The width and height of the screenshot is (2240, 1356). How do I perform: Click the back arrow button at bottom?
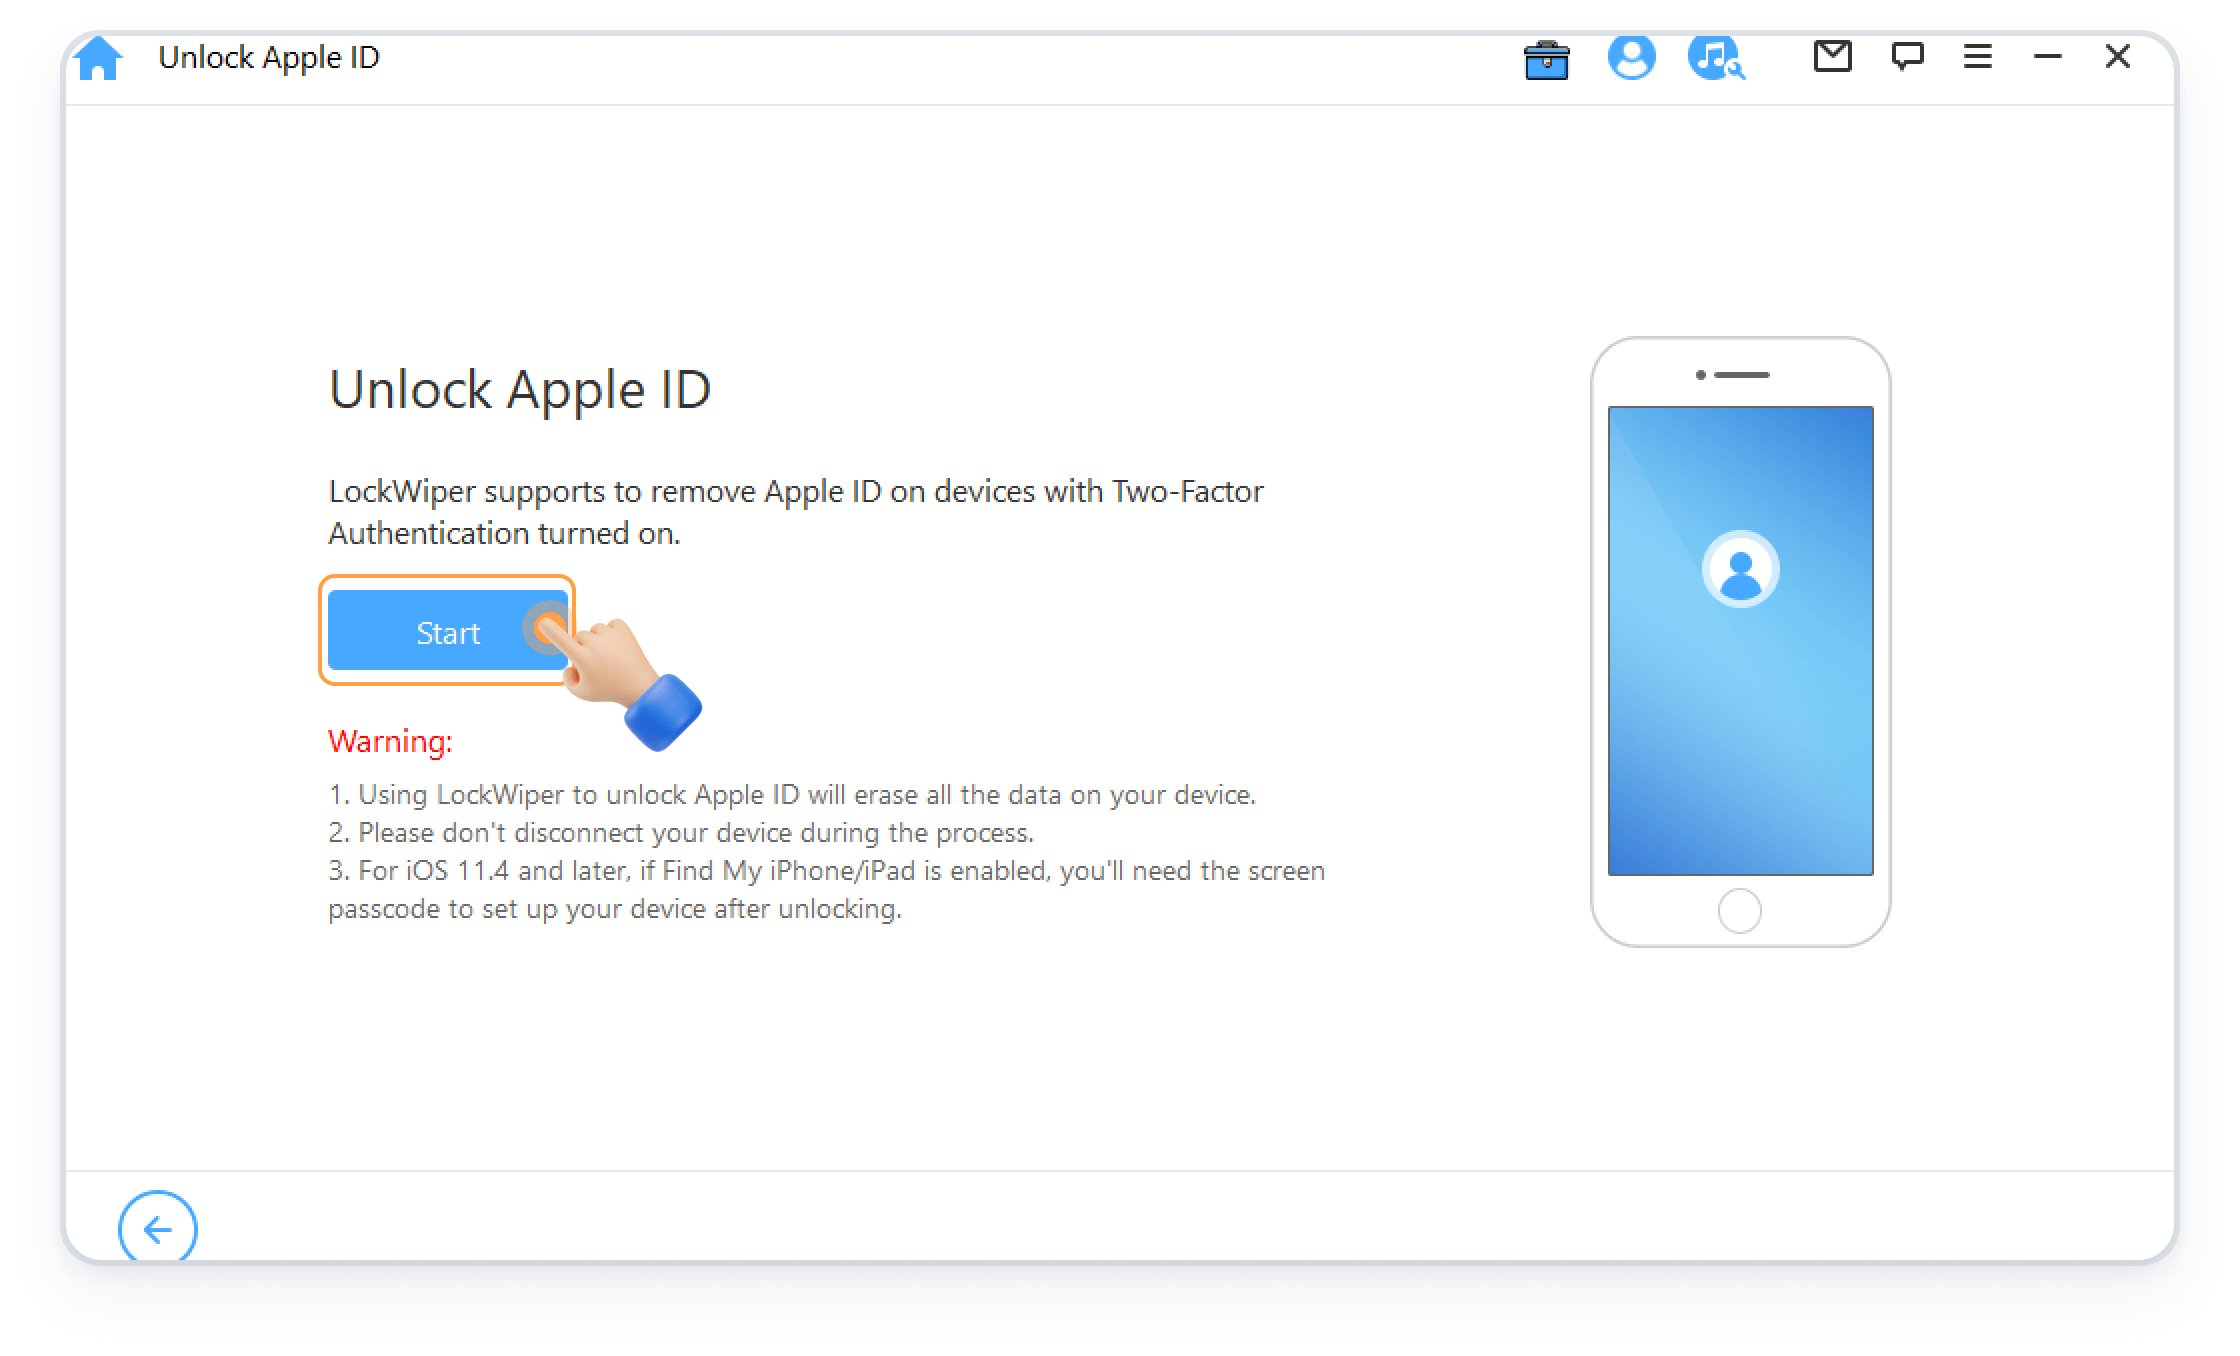pos(158,1230)
